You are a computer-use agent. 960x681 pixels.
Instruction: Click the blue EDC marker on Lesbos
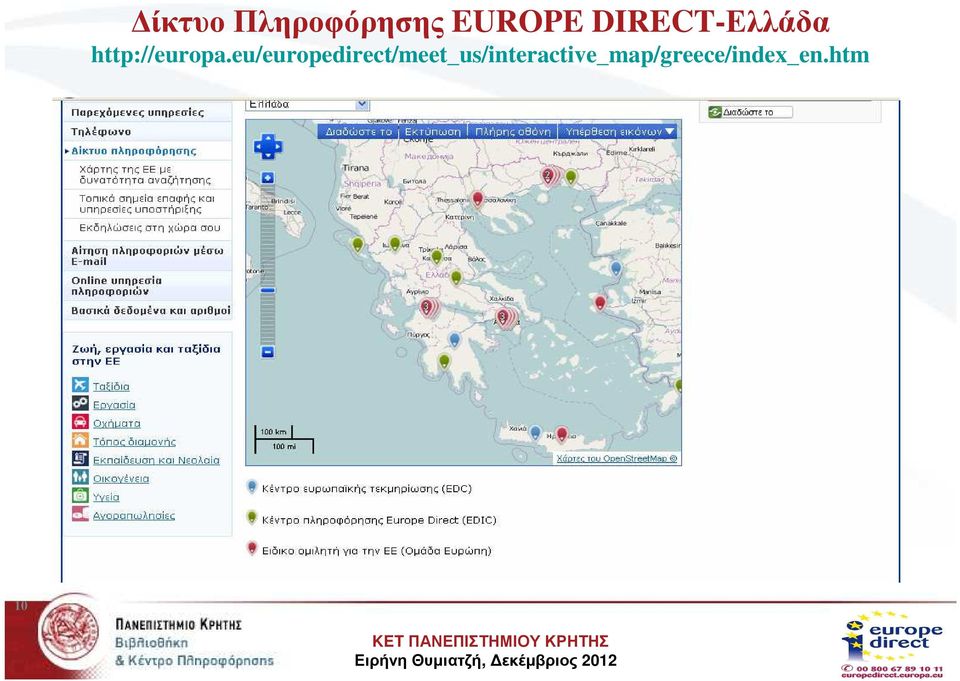coord(617,268)
